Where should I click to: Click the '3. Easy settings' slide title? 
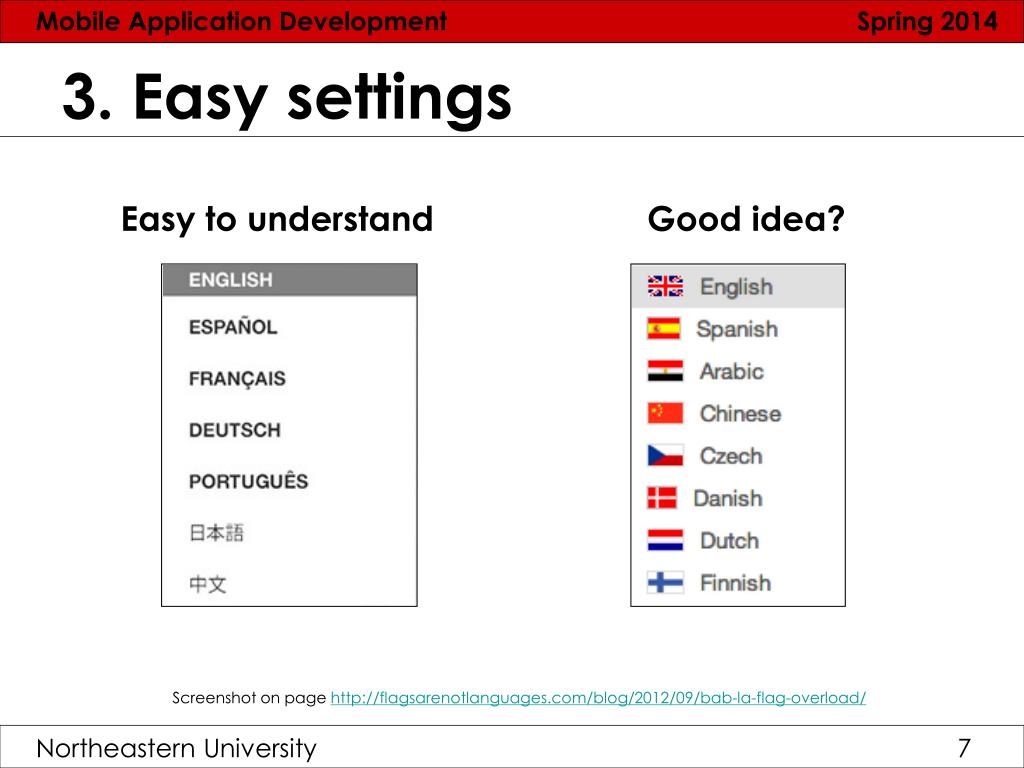click(287, 98)
